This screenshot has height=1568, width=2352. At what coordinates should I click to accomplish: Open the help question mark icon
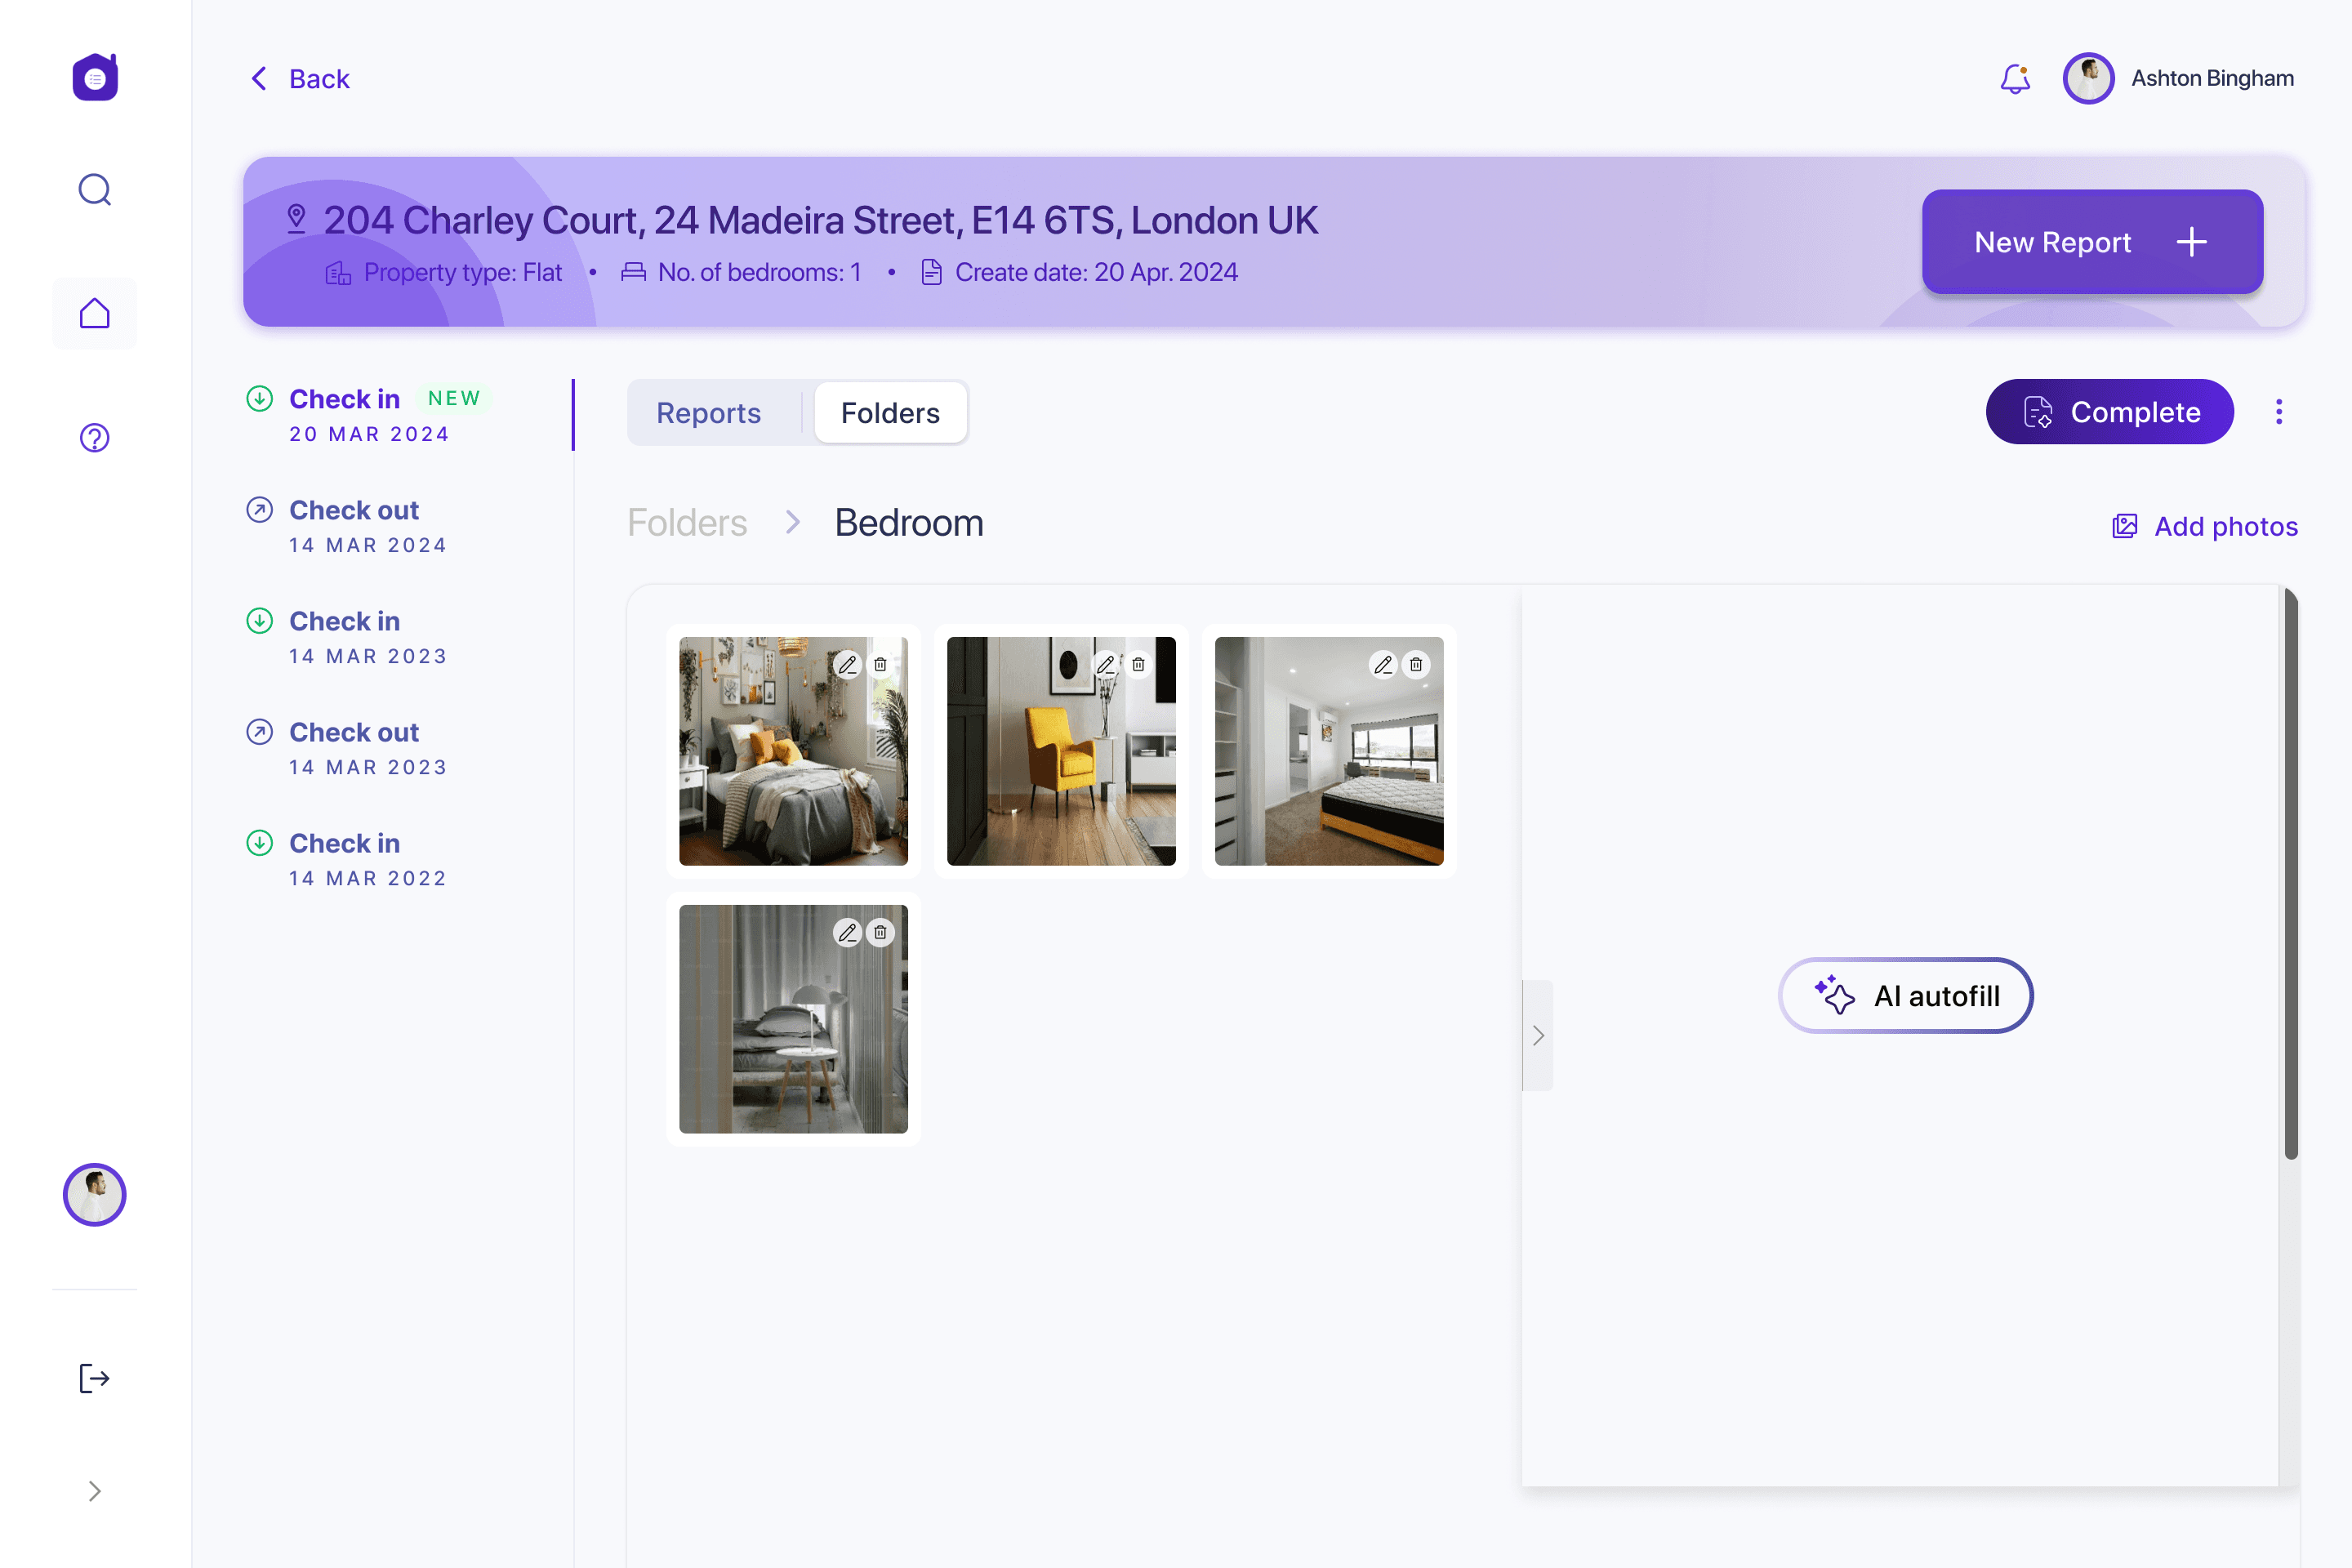pyautogui.click(x=95, y=438)
